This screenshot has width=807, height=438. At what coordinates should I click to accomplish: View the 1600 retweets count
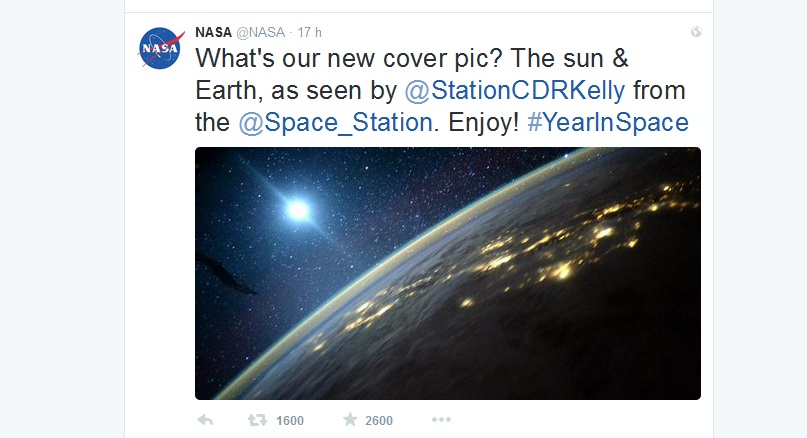(290, 421)
